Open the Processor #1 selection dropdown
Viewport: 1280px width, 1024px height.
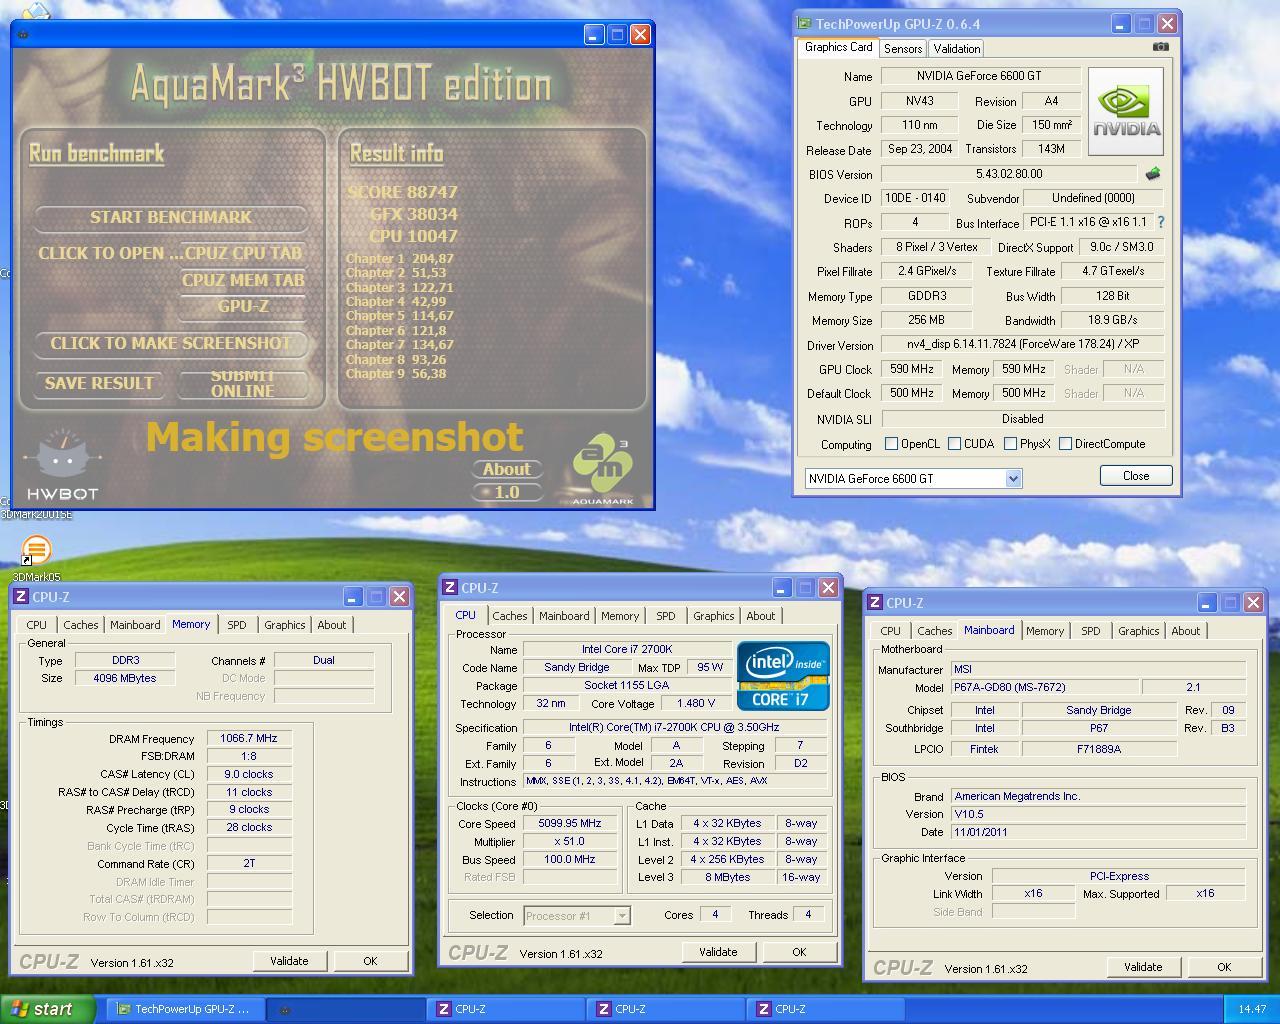(x=622, y=915)
